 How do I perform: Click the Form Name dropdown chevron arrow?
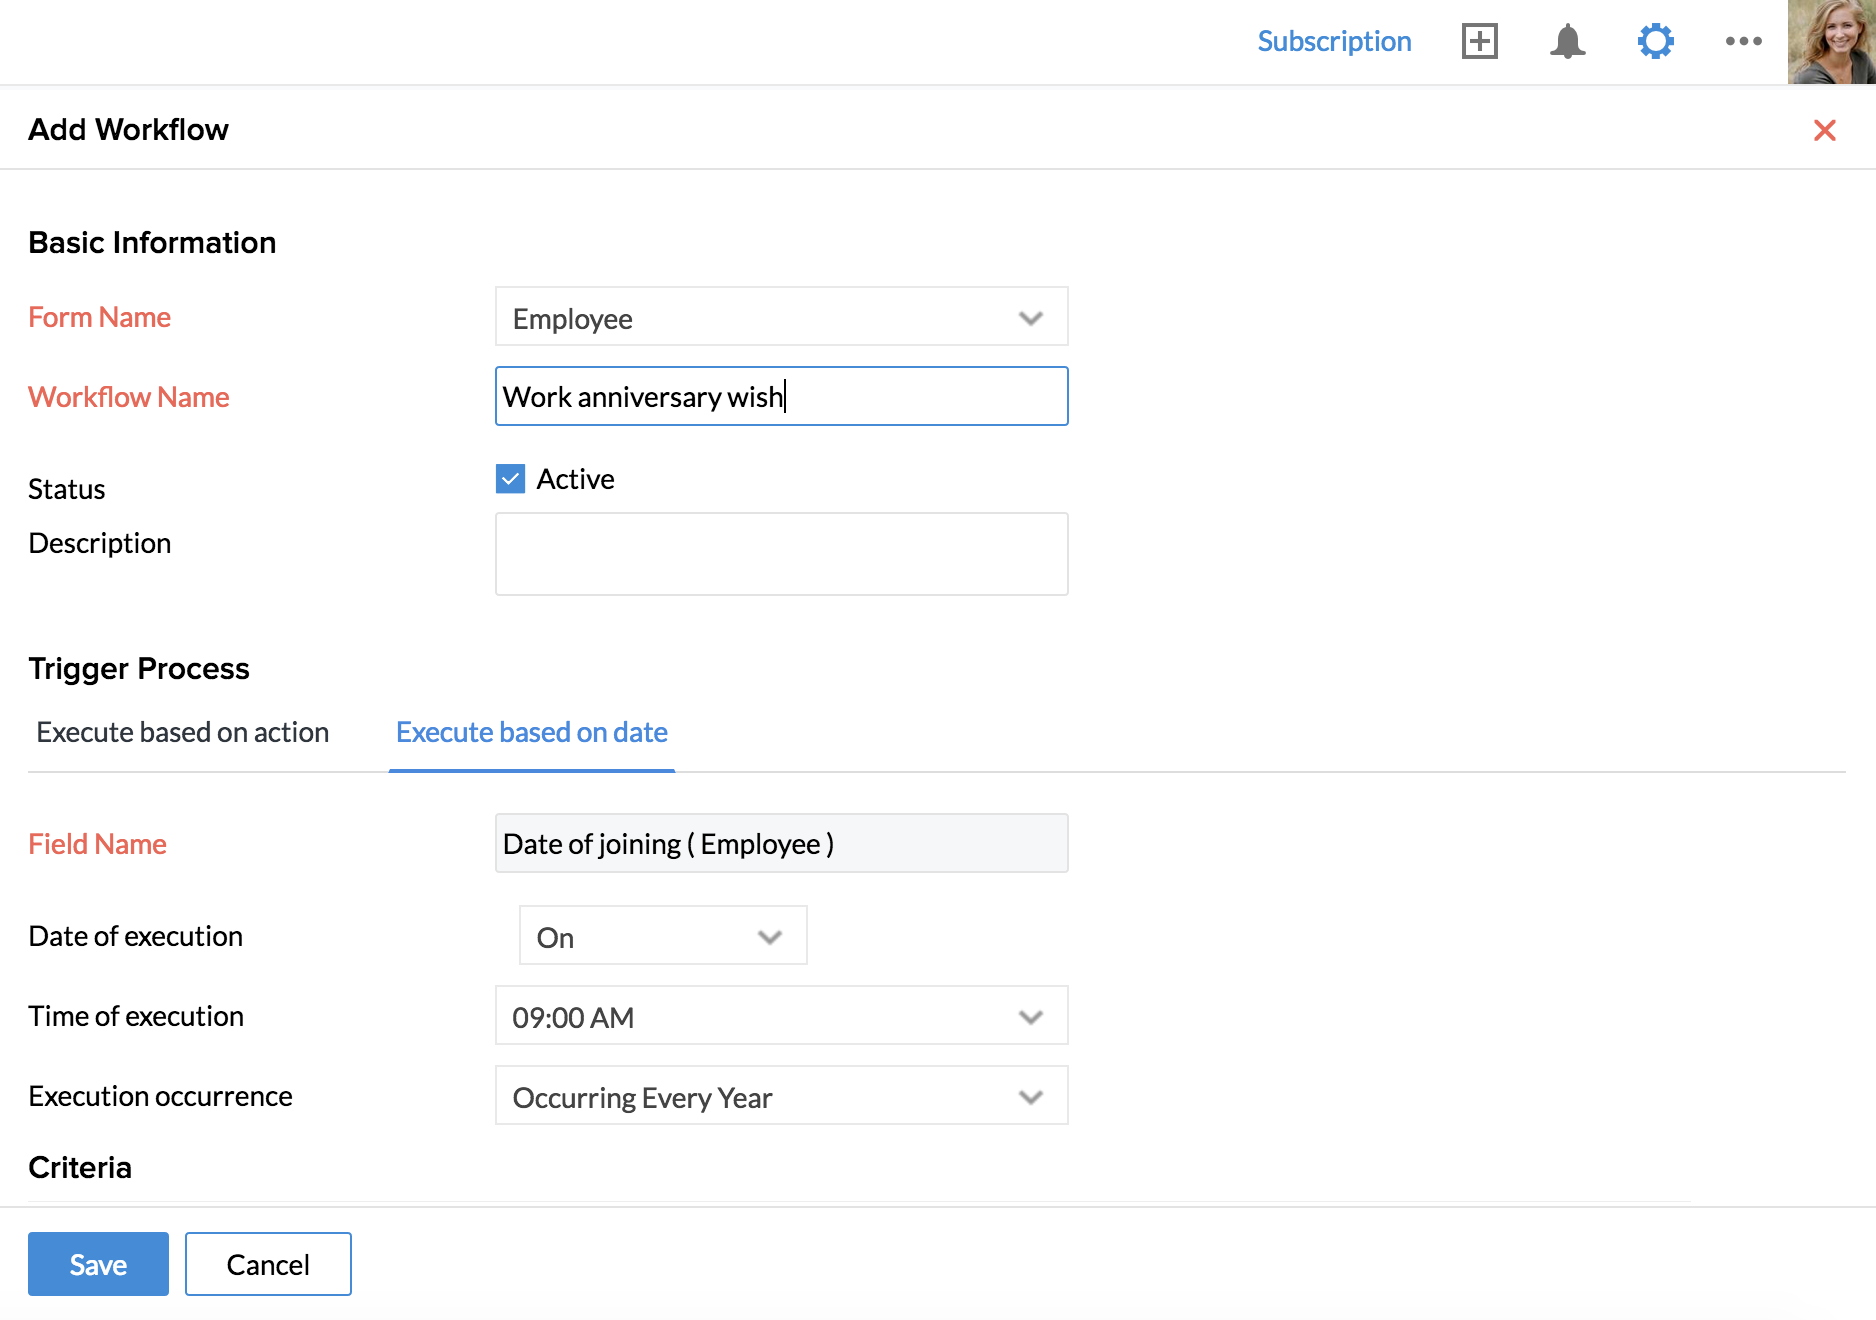click(1030, 318)
